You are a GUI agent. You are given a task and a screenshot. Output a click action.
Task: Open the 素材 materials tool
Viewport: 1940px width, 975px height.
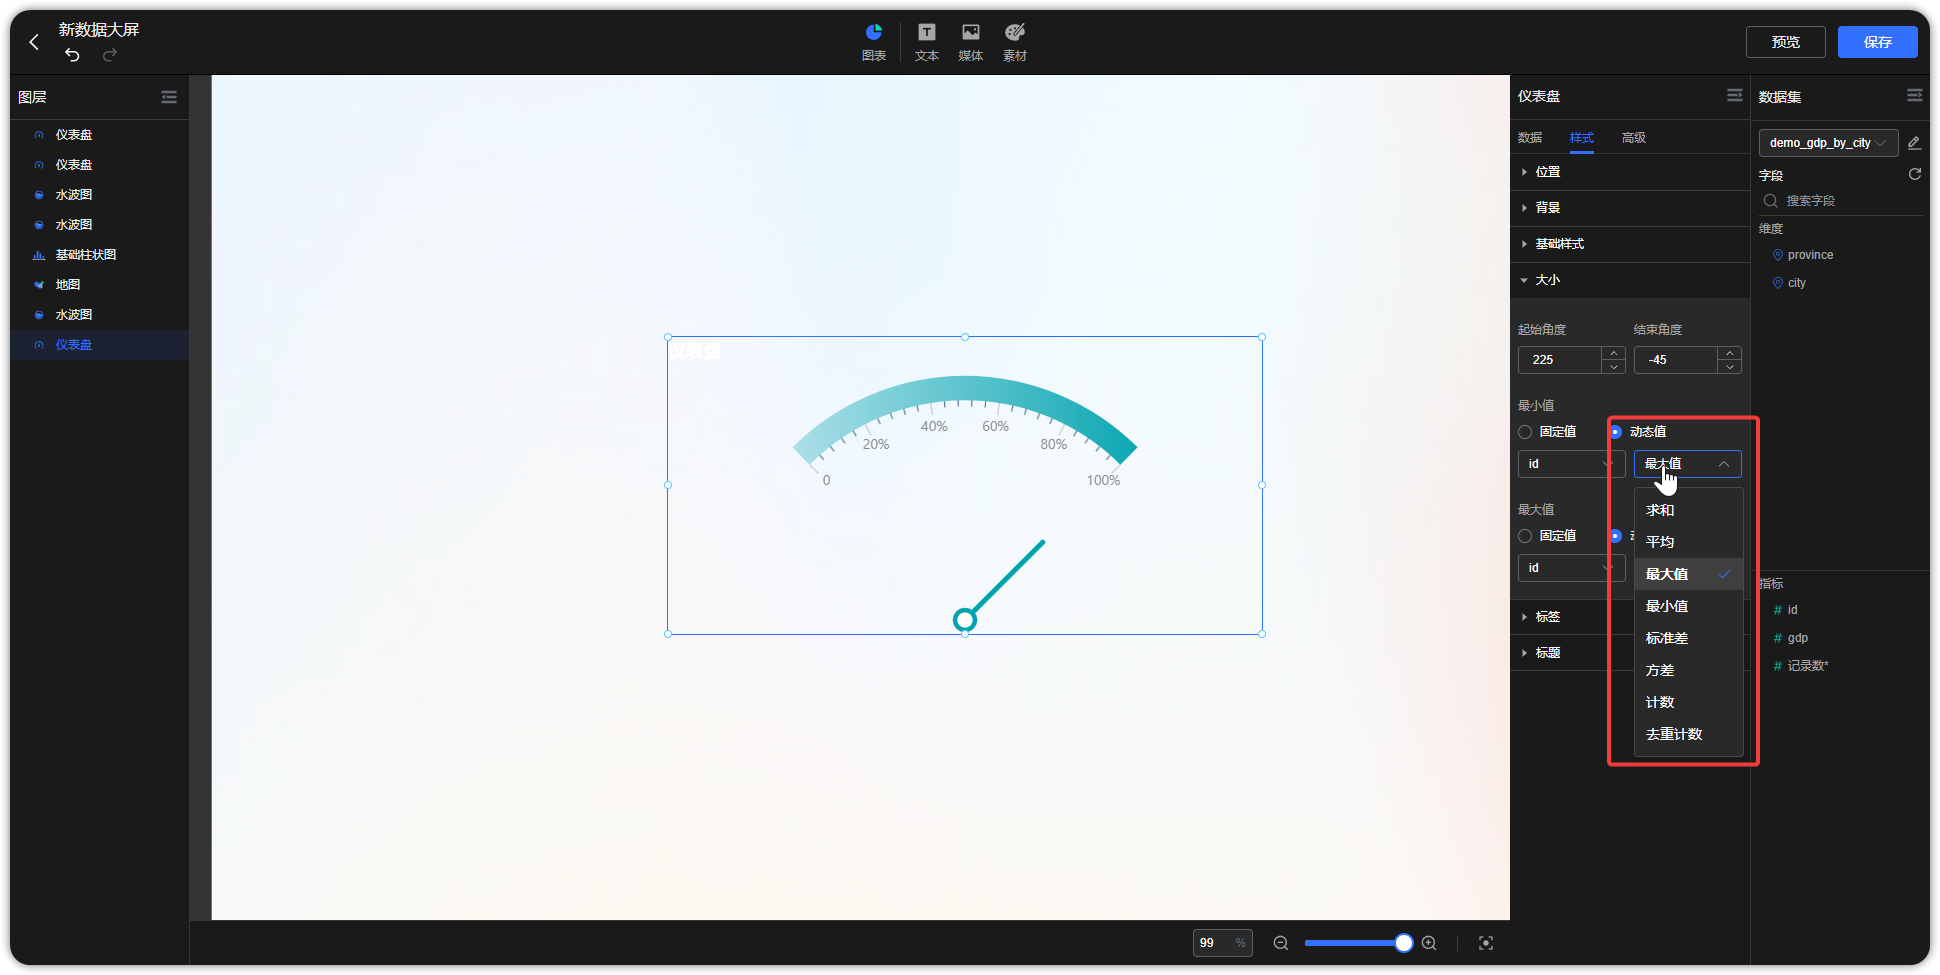[x=1015, y=42]
